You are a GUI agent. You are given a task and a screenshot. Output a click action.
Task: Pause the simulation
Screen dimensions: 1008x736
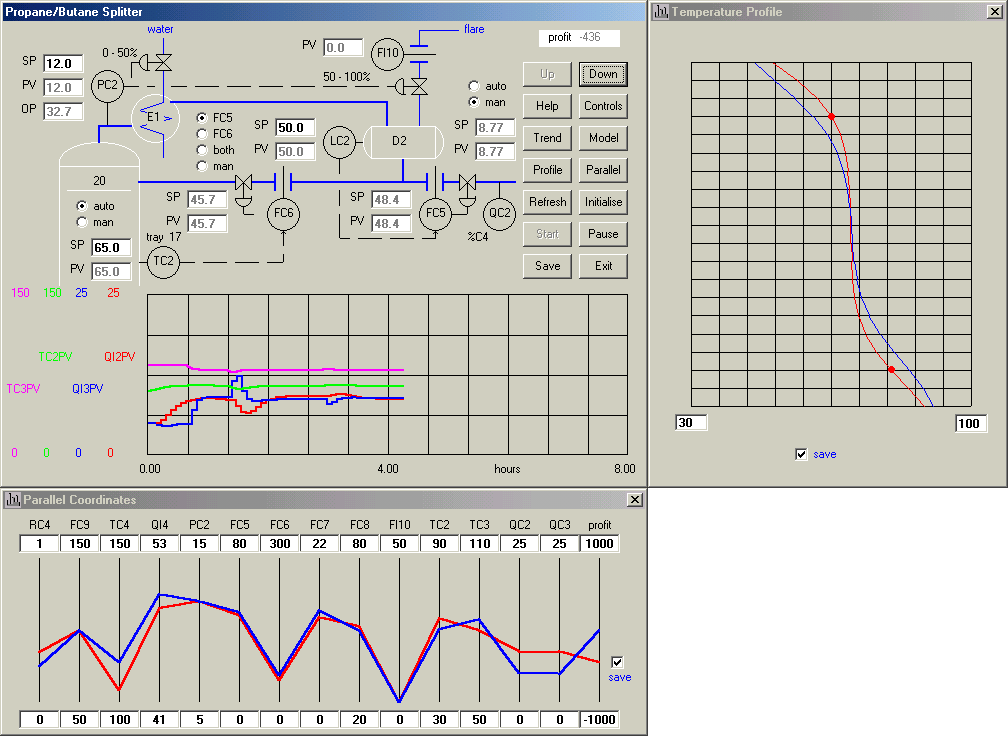point(603,234)
